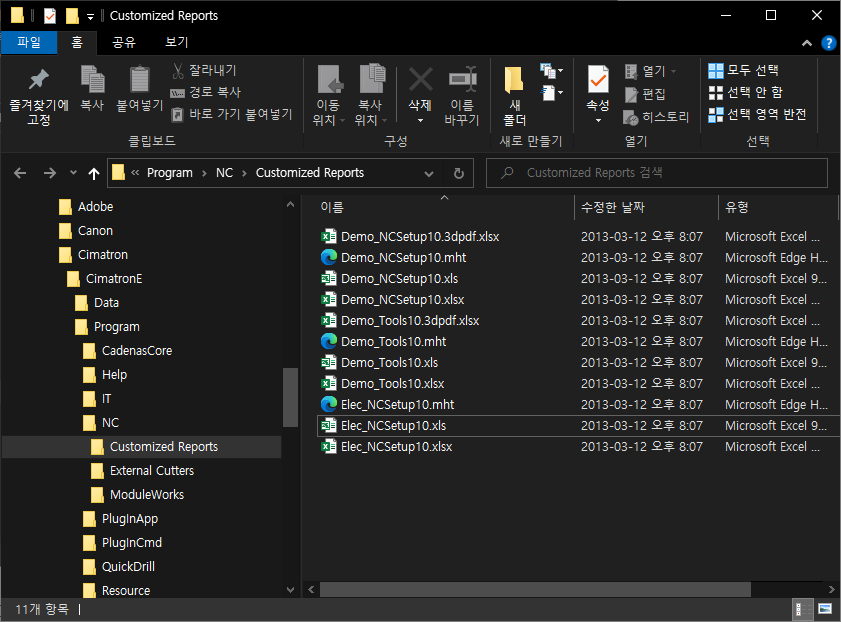
Task: Click the Cut (잘라내기) scissors icon
Action: [x=178, y=70]
